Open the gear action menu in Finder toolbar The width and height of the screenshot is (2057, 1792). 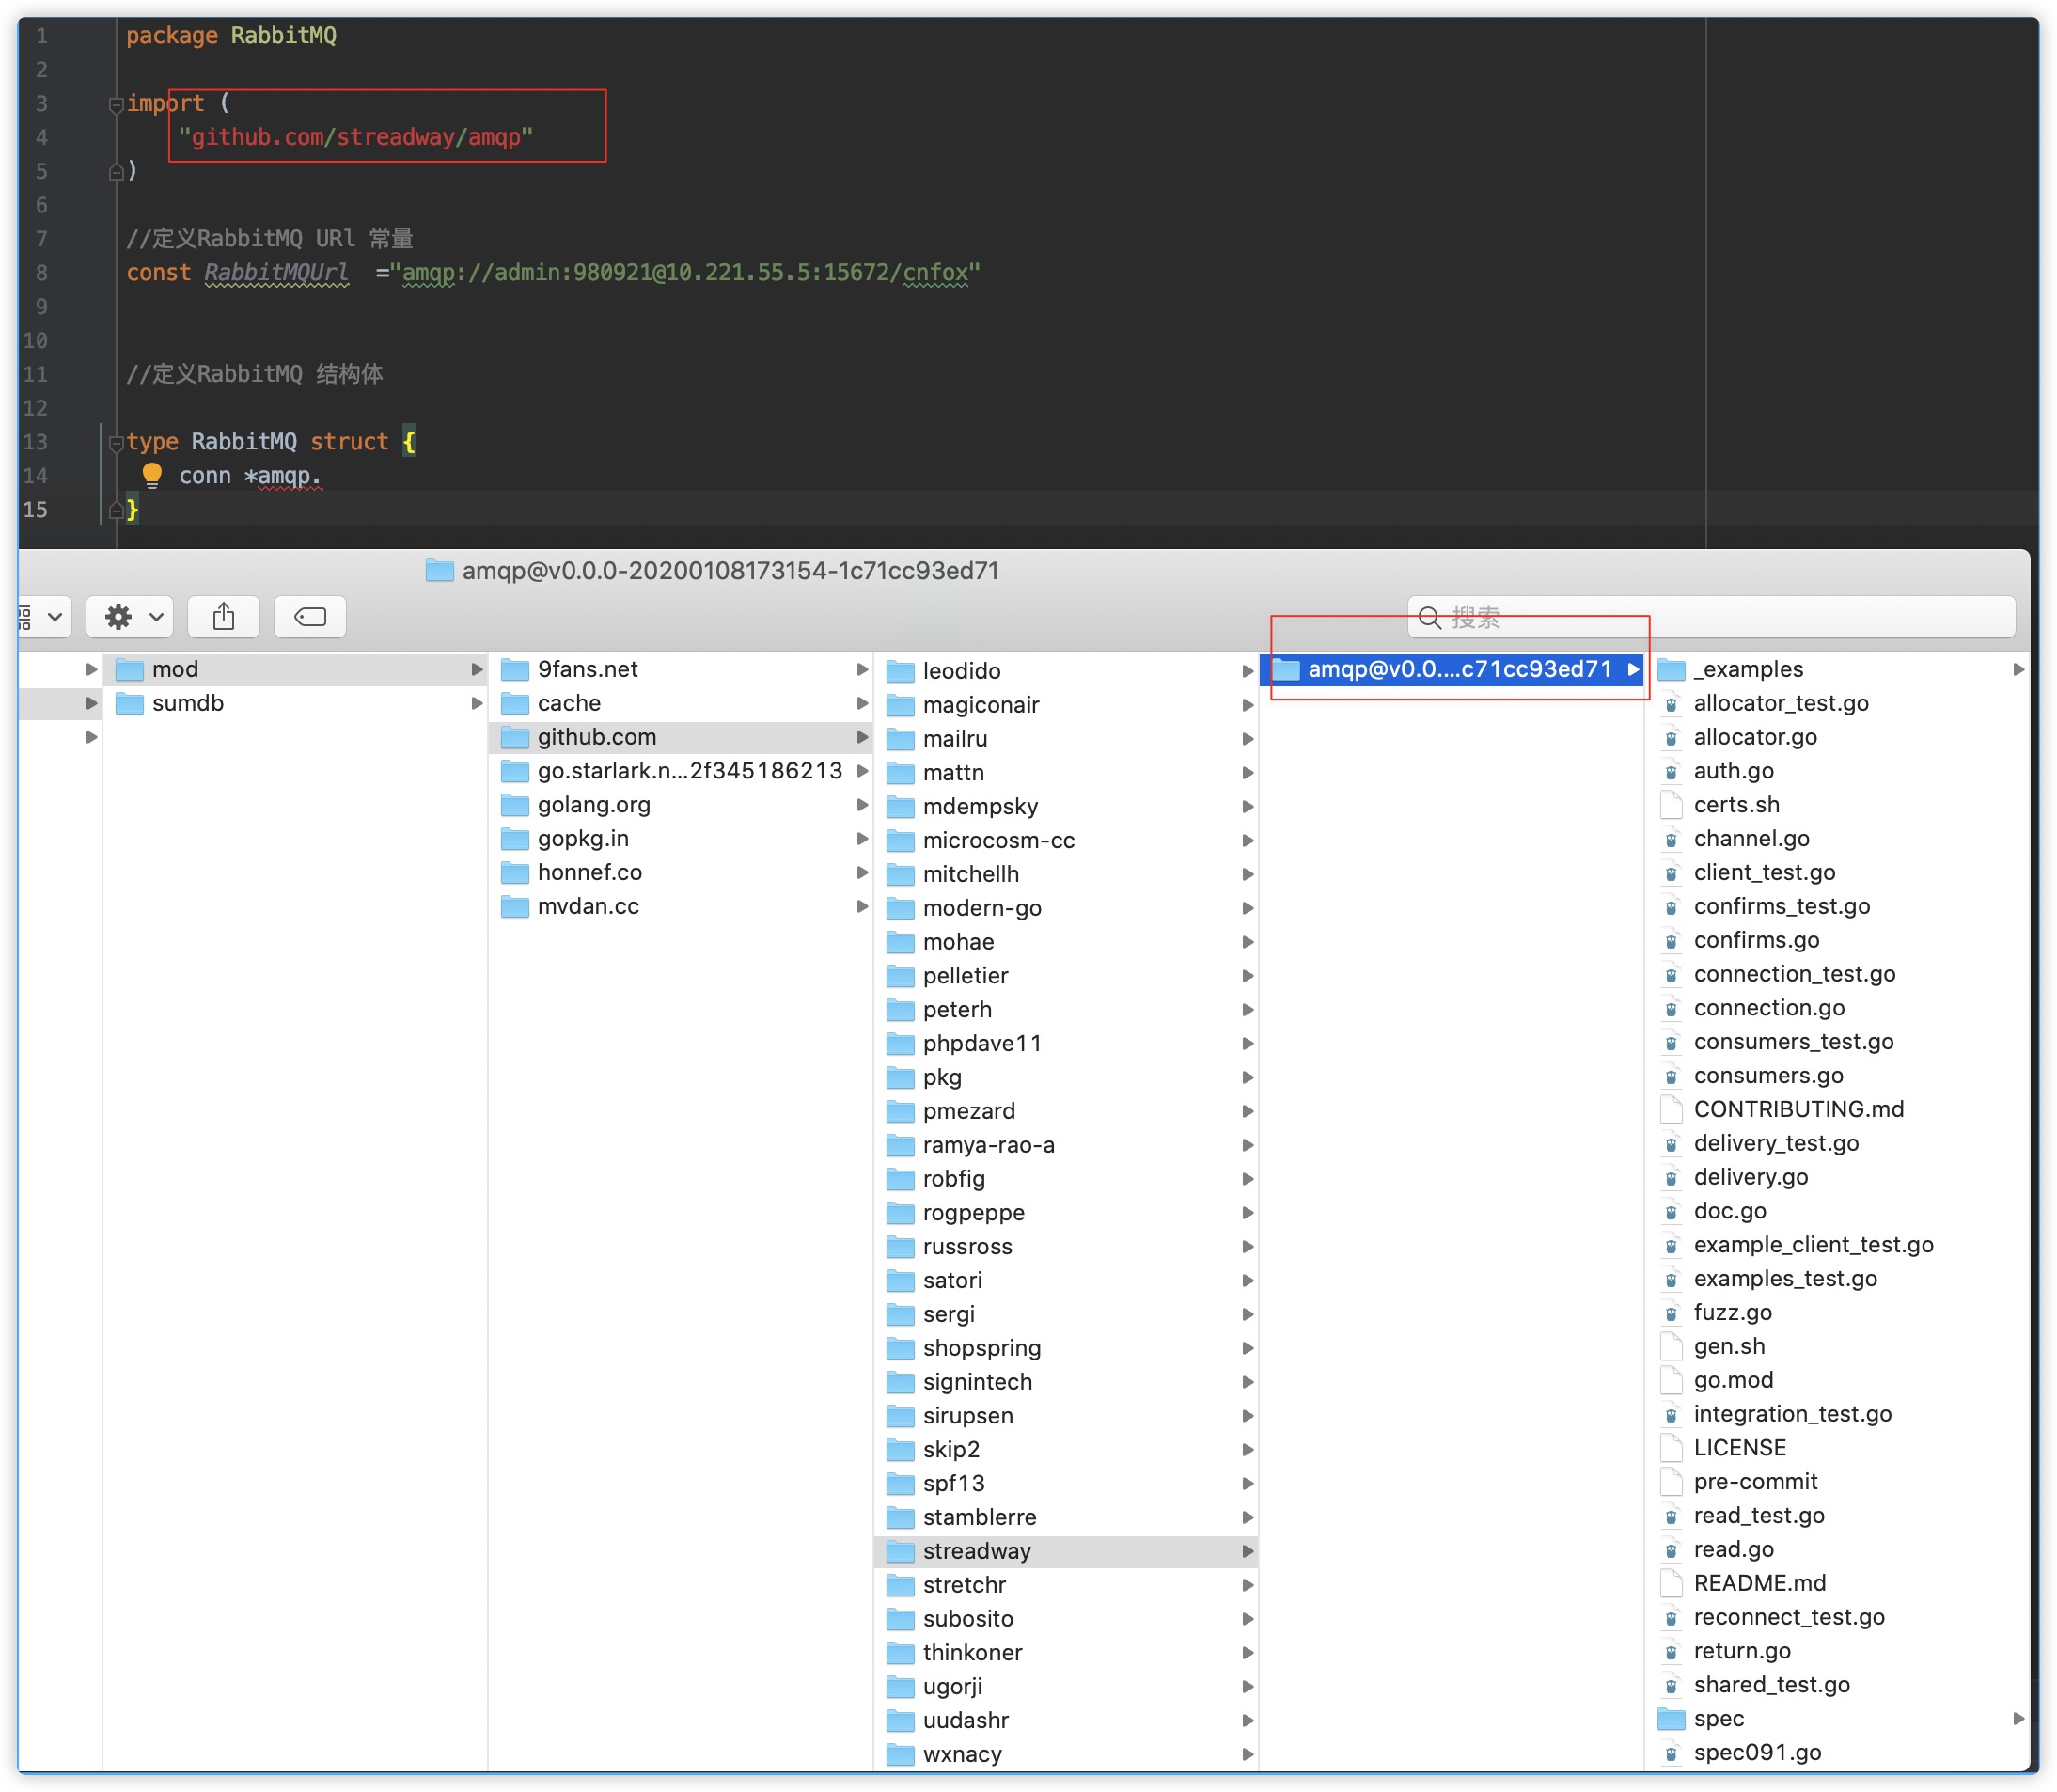(x=130, y=617)
